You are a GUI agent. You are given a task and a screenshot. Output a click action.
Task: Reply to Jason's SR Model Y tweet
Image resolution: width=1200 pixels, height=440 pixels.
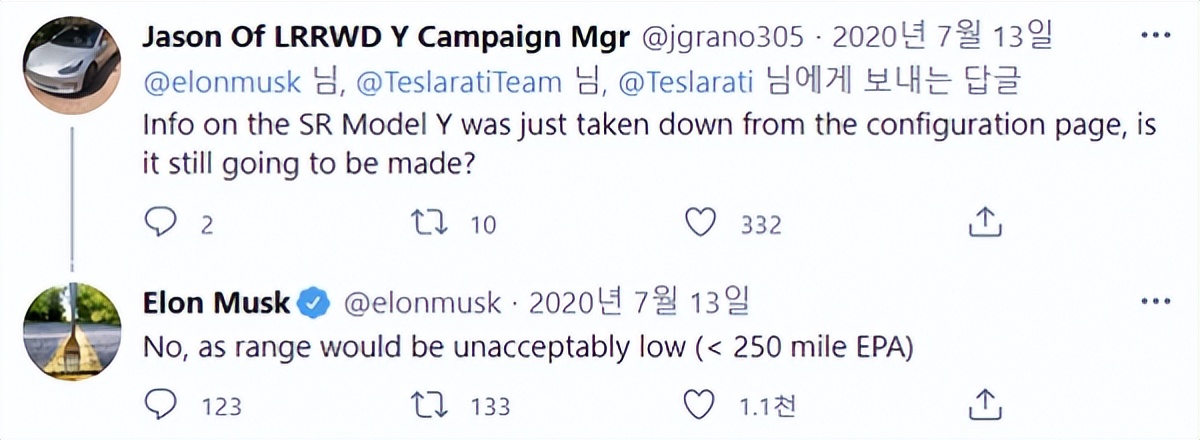click(x=161, y=223)
